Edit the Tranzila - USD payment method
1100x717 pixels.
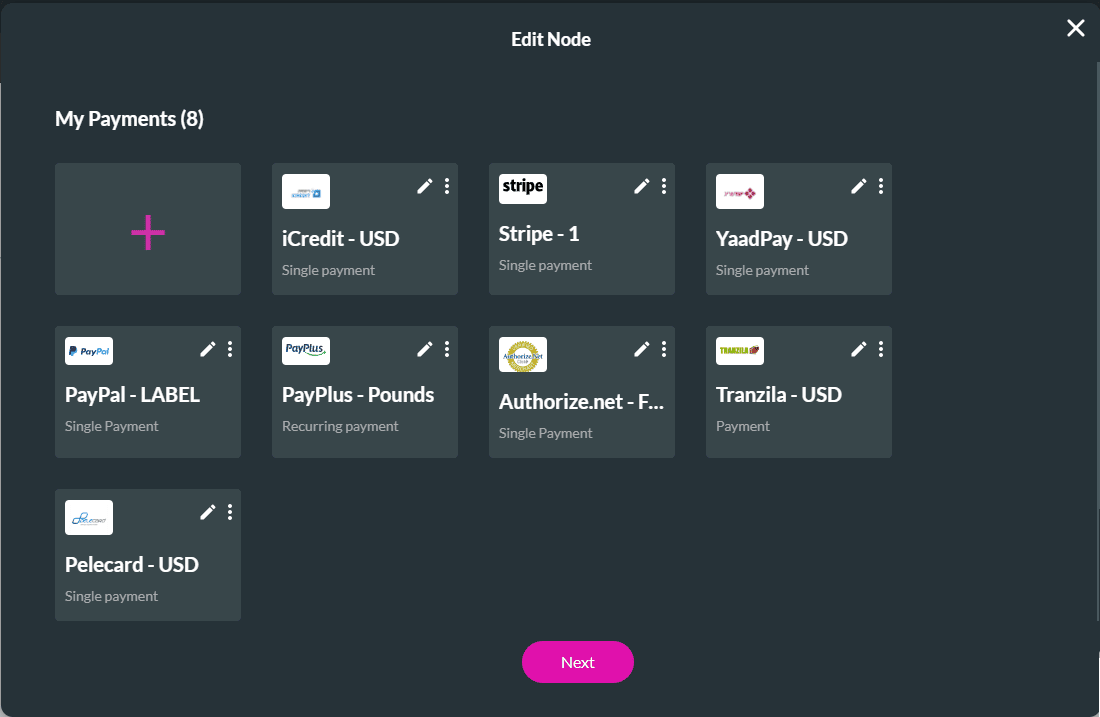click(x=858, y=349)
